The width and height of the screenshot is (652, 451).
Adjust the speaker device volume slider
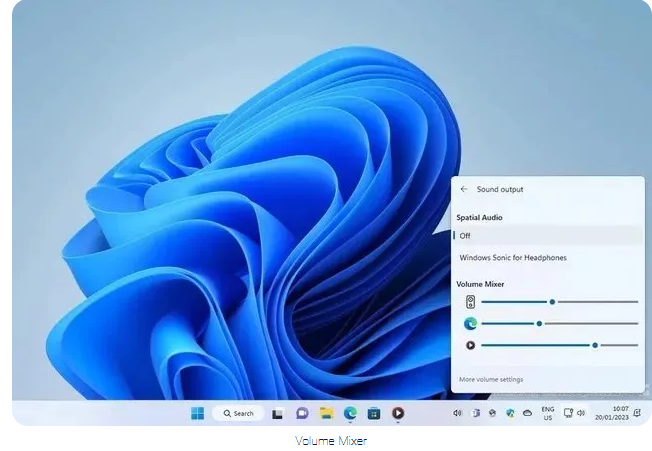pos(560,302)
